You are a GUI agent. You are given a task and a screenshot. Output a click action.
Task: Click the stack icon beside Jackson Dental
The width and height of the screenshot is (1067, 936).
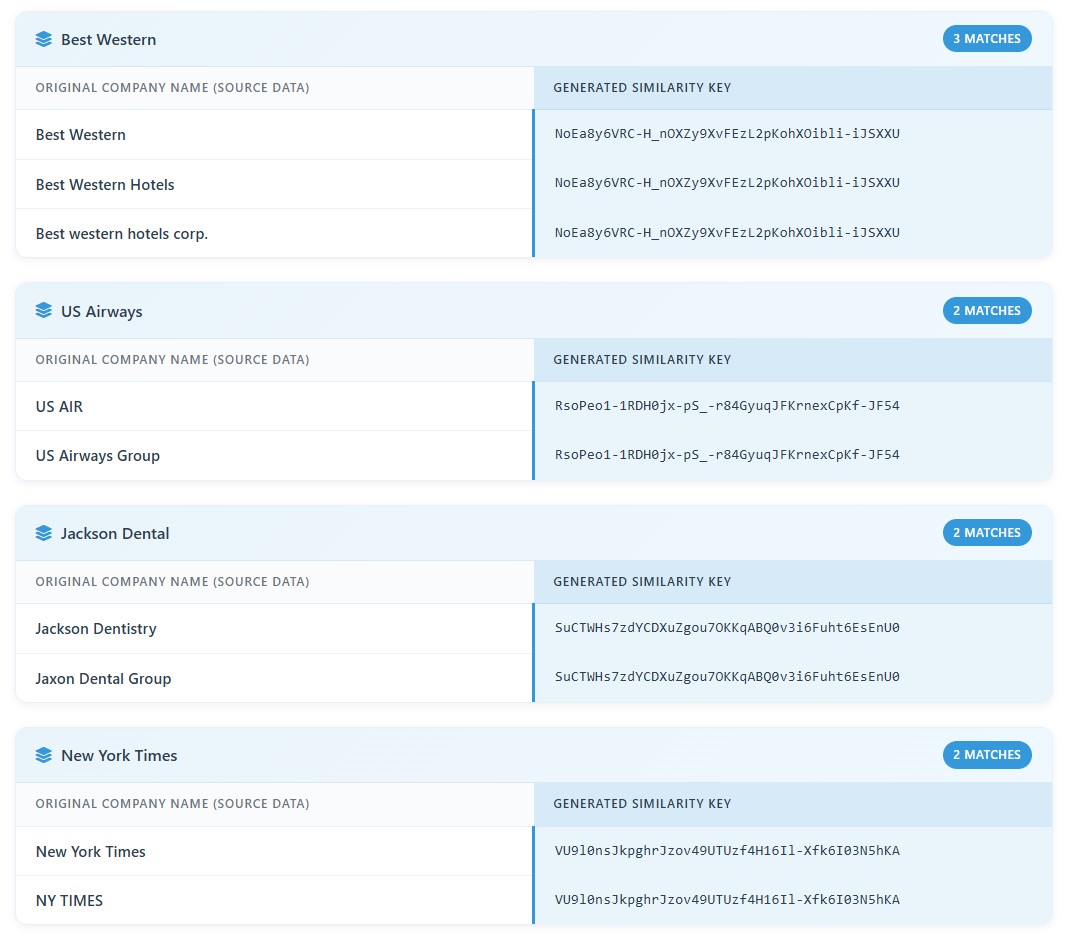44,533
